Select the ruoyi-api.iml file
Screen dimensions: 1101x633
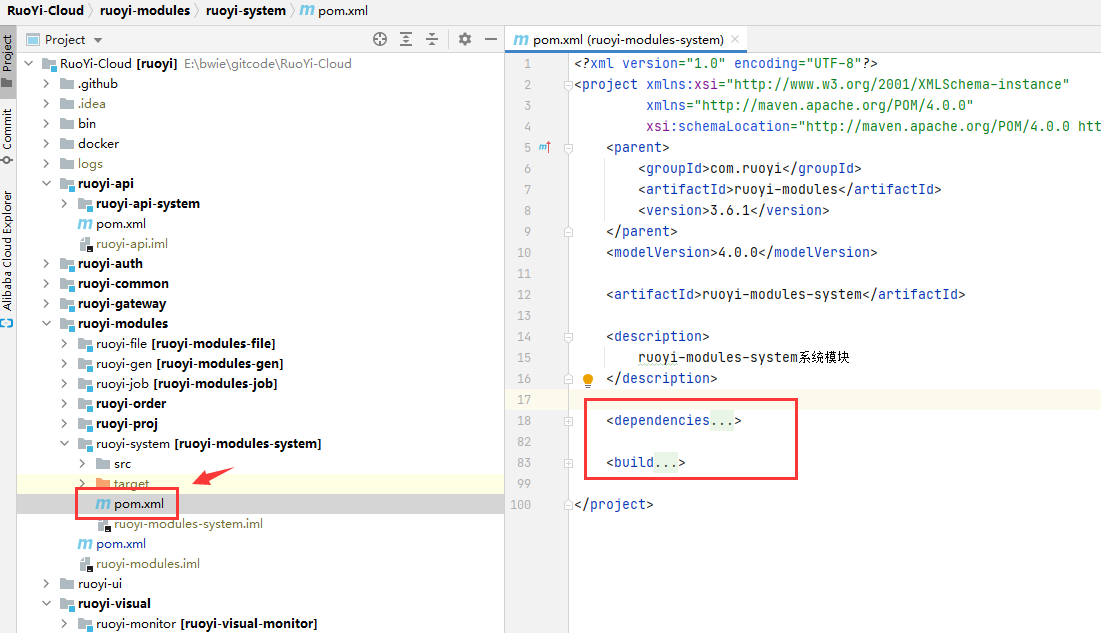click(x=131, y=244)
